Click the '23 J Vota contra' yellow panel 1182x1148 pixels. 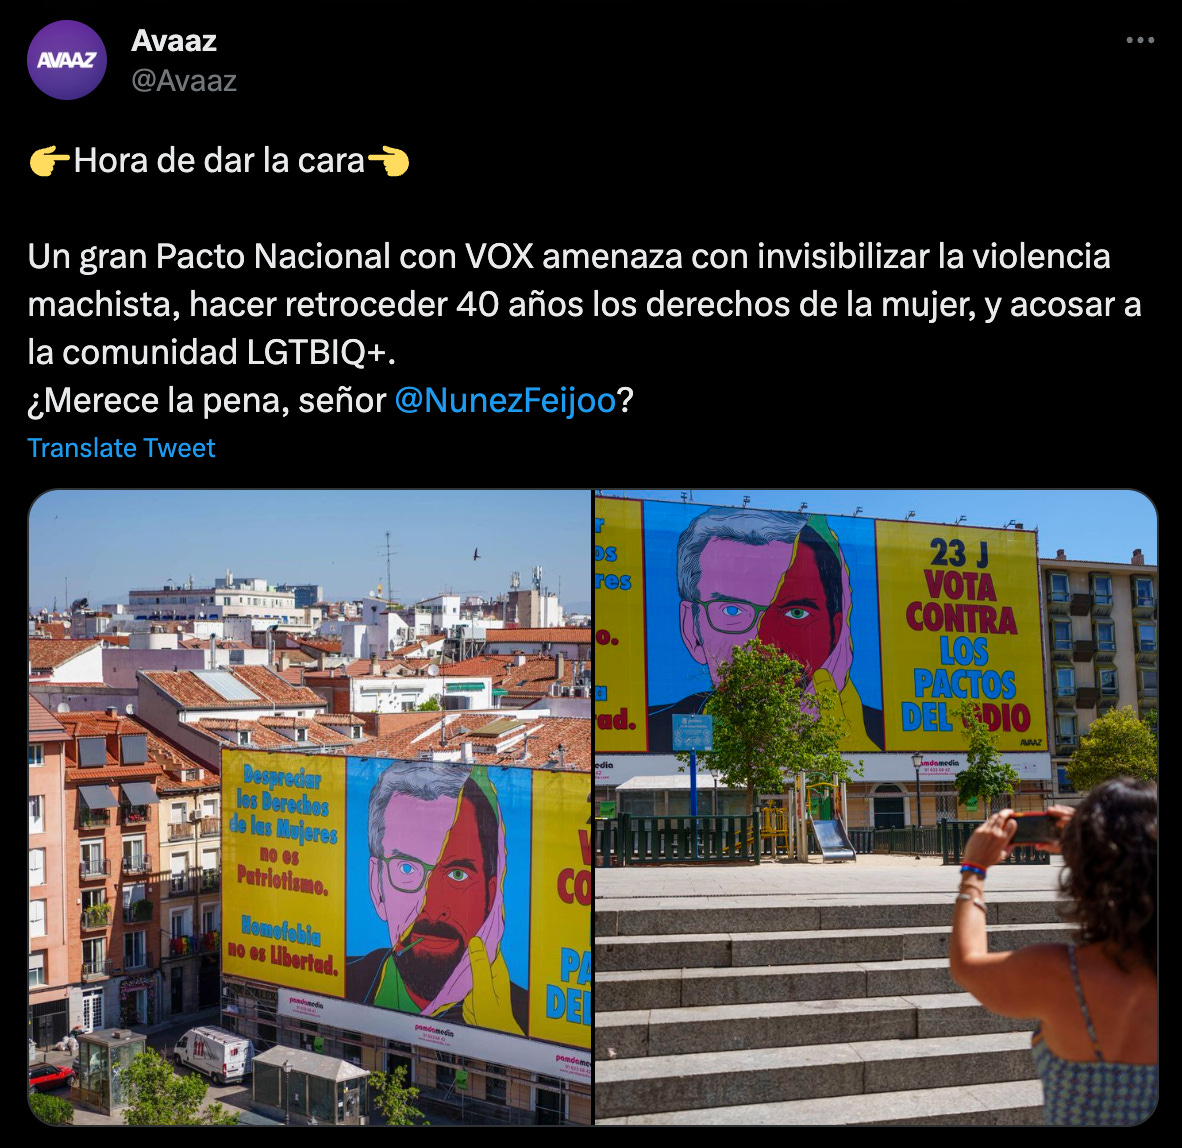coord(963,637)
